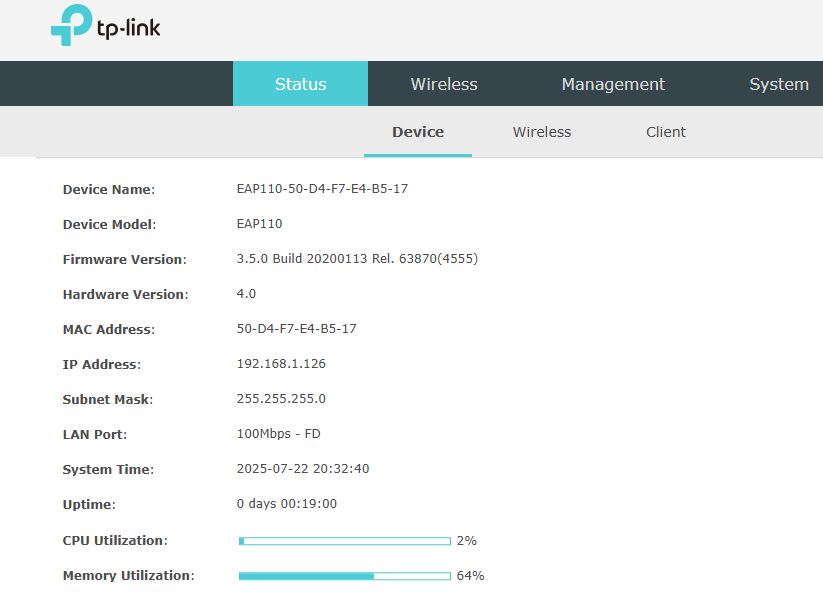Click the 2% CPU percentage value

[467, 541]
